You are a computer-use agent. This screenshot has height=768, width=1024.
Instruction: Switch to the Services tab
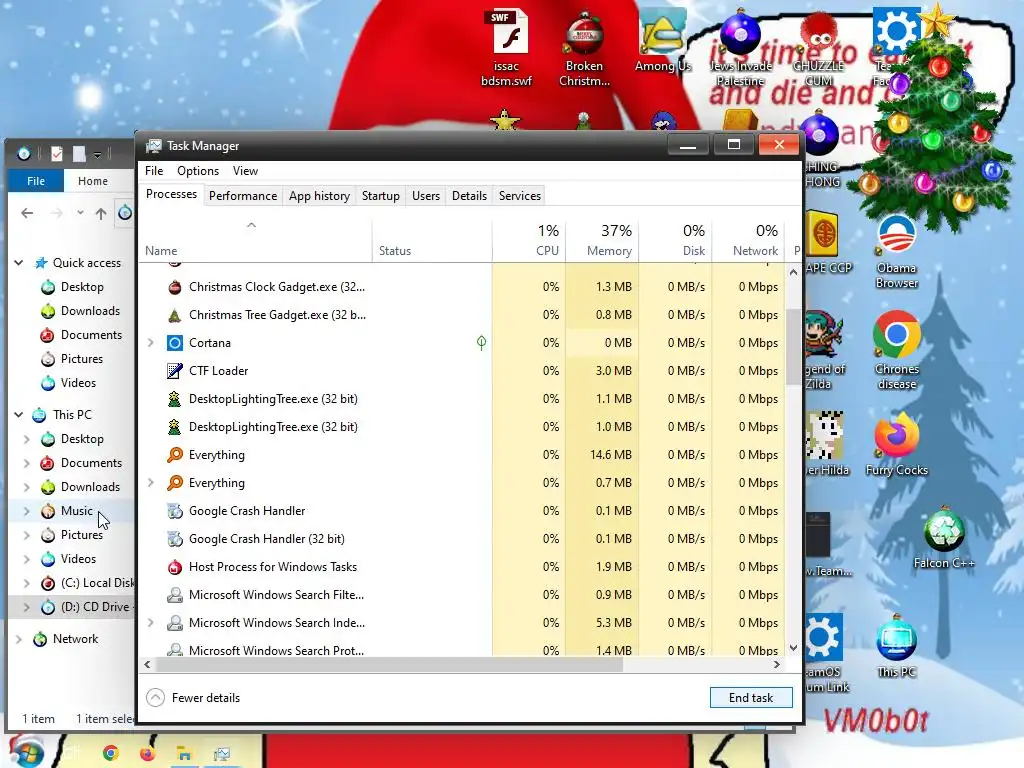520,196
